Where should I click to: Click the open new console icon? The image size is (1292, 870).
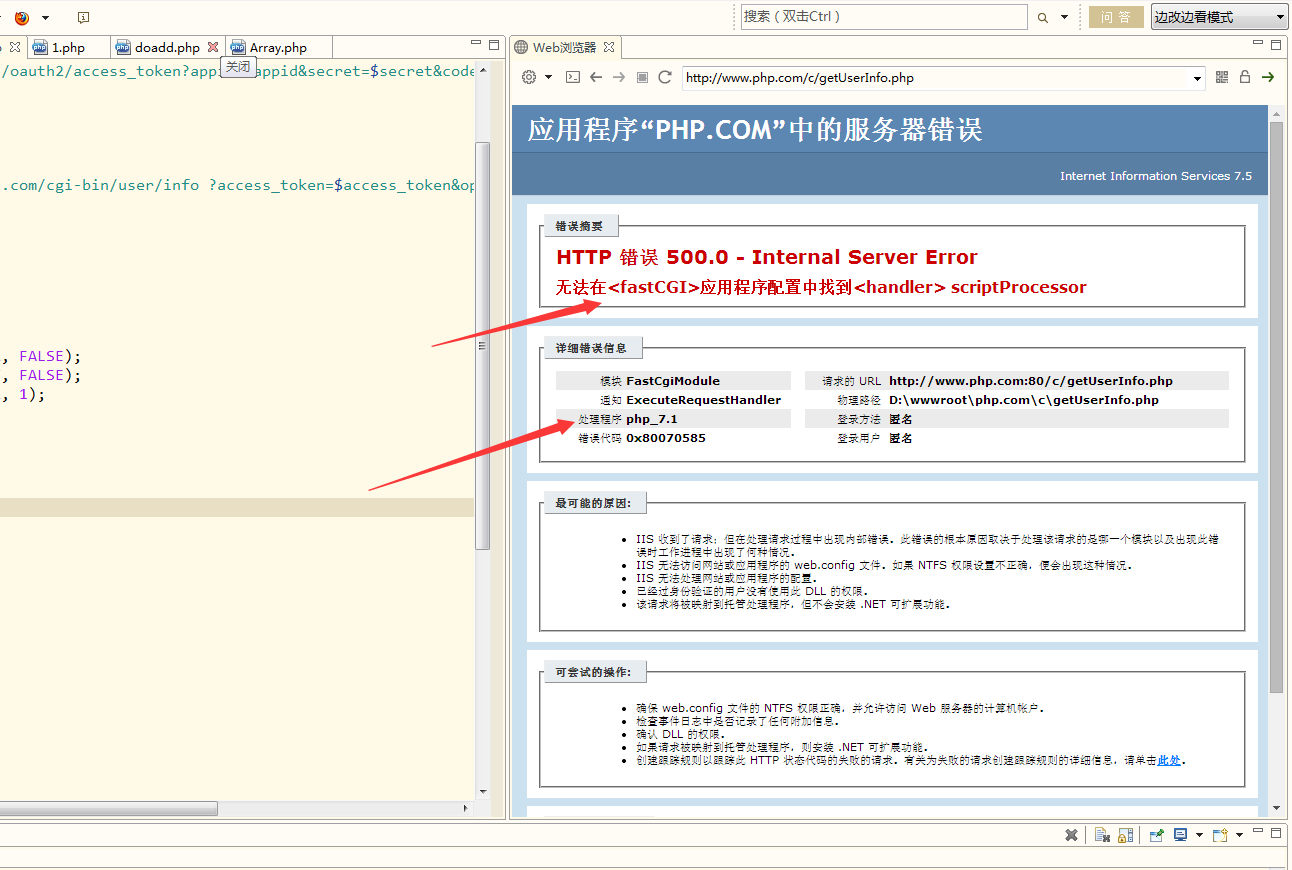click(x=1220, y=835)
